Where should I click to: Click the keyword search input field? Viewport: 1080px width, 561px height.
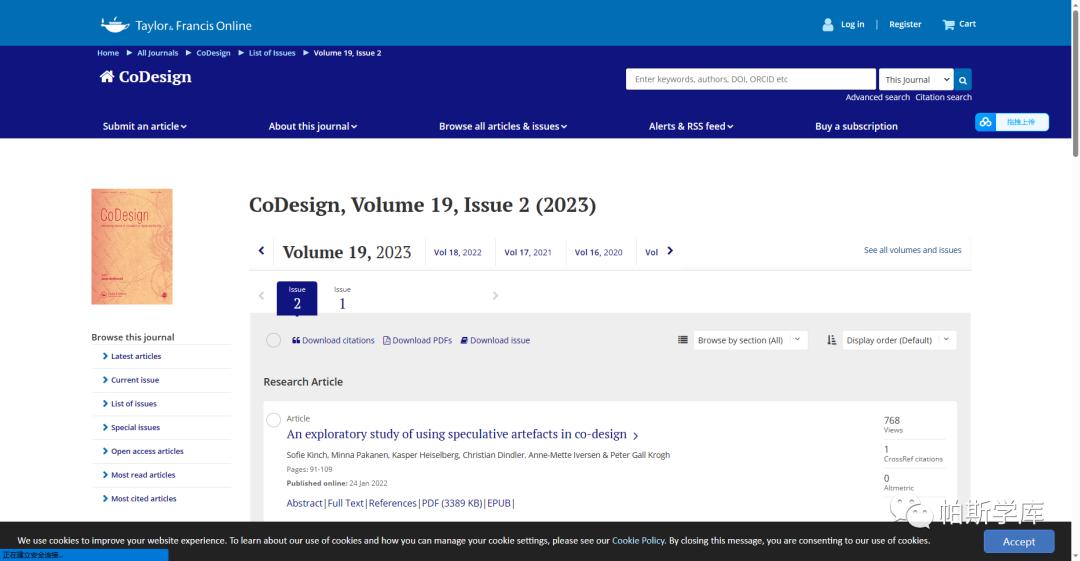point(751,79)
